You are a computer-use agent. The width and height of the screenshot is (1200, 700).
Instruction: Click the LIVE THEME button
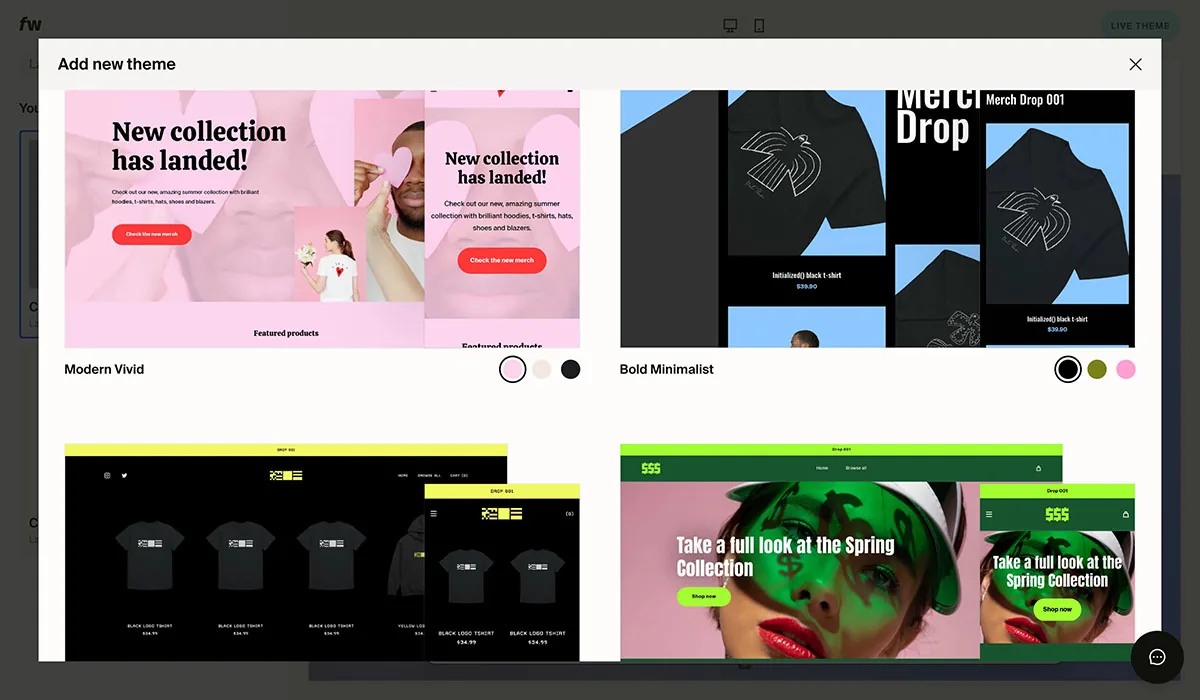(x=1140, y=24)
